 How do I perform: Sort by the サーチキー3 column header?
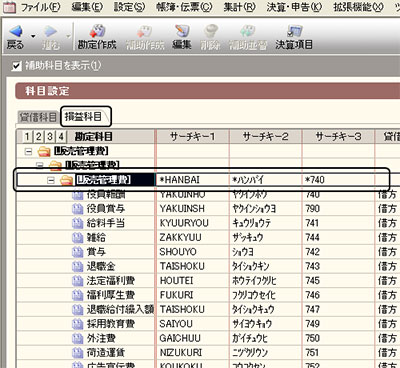pyautogui.click(x=338, y=136)
